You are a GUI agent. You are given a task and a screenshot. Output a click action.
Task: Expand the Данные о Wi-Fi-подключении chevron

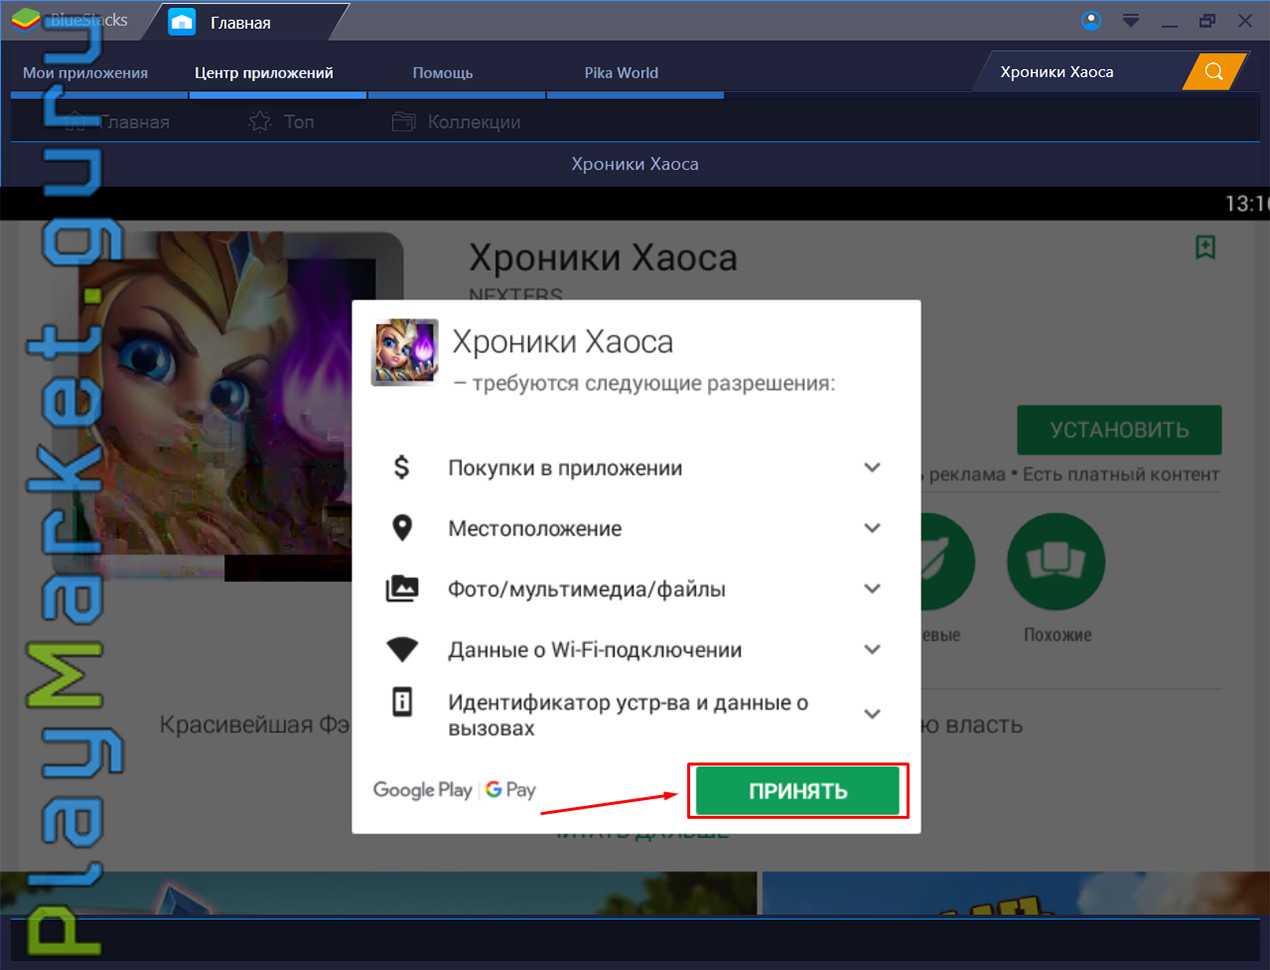click(872, 650)
